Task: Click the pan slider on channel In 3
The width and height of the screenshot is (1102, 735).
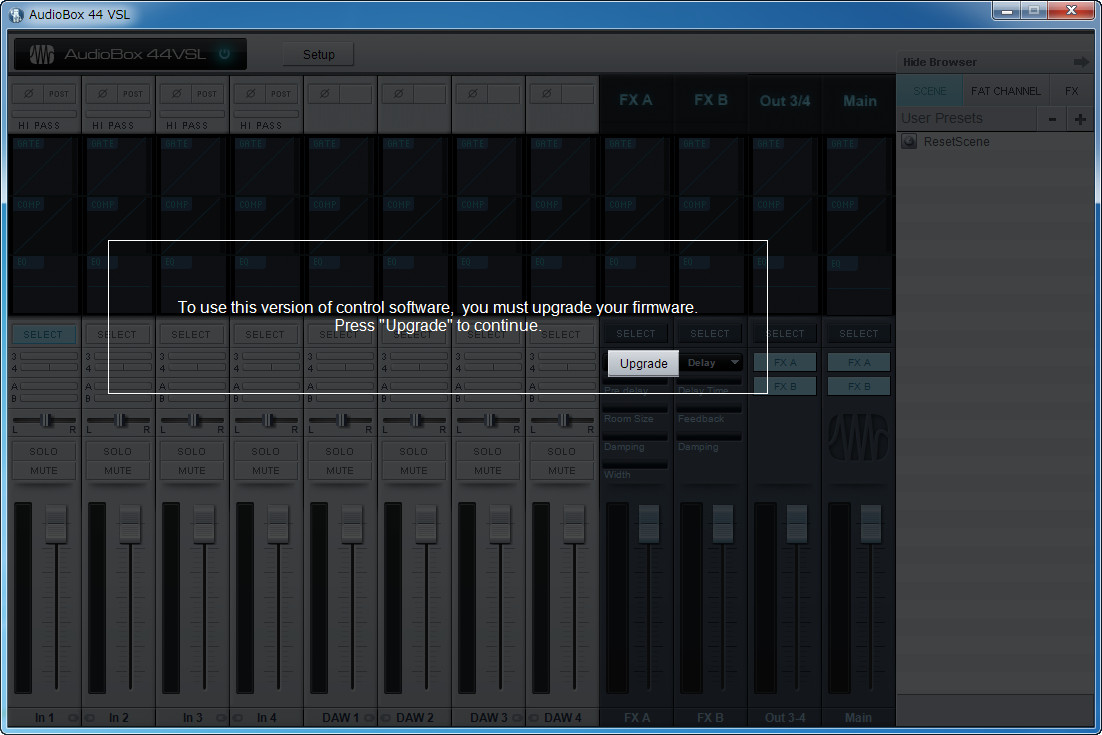Action: click(x=193, y=420)
